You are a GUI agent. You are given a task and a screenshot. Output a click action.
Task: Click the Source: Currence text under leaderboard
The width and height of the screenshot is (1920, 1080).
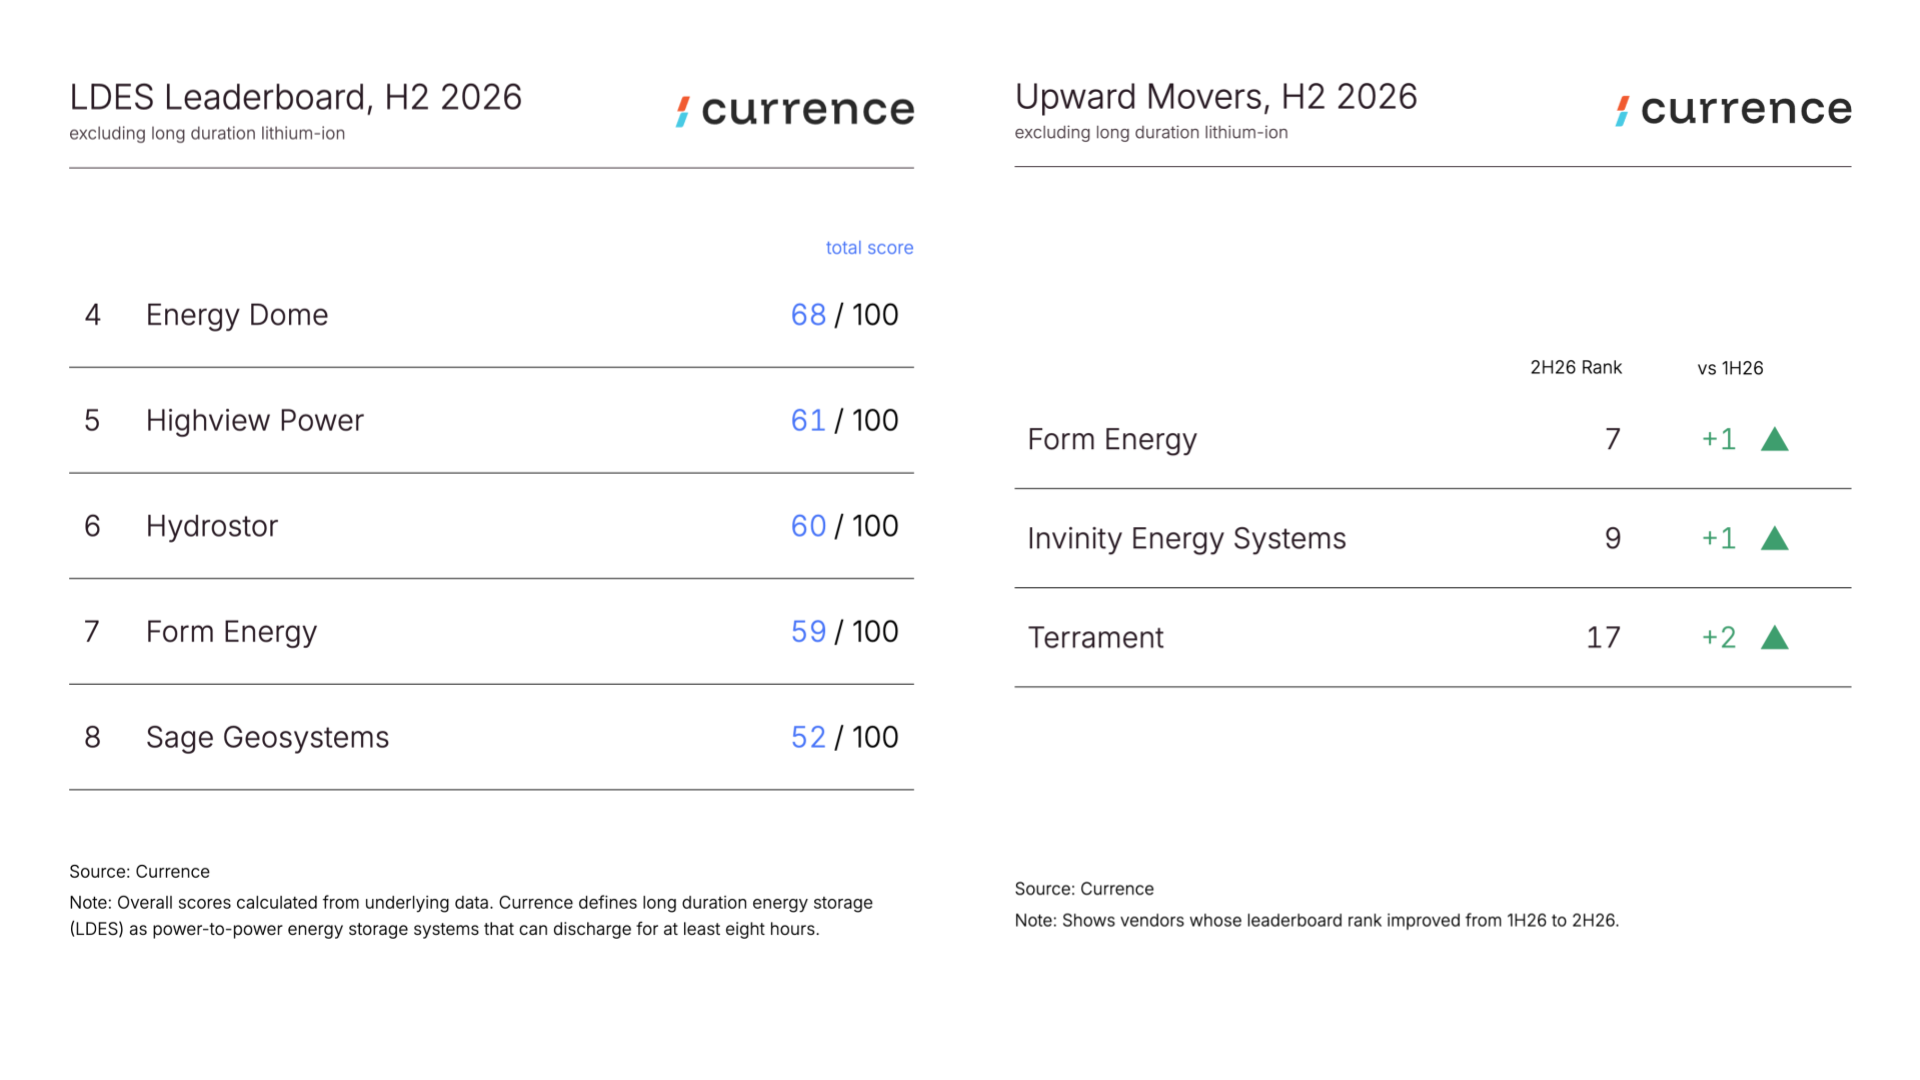click(x=139, y=871)
